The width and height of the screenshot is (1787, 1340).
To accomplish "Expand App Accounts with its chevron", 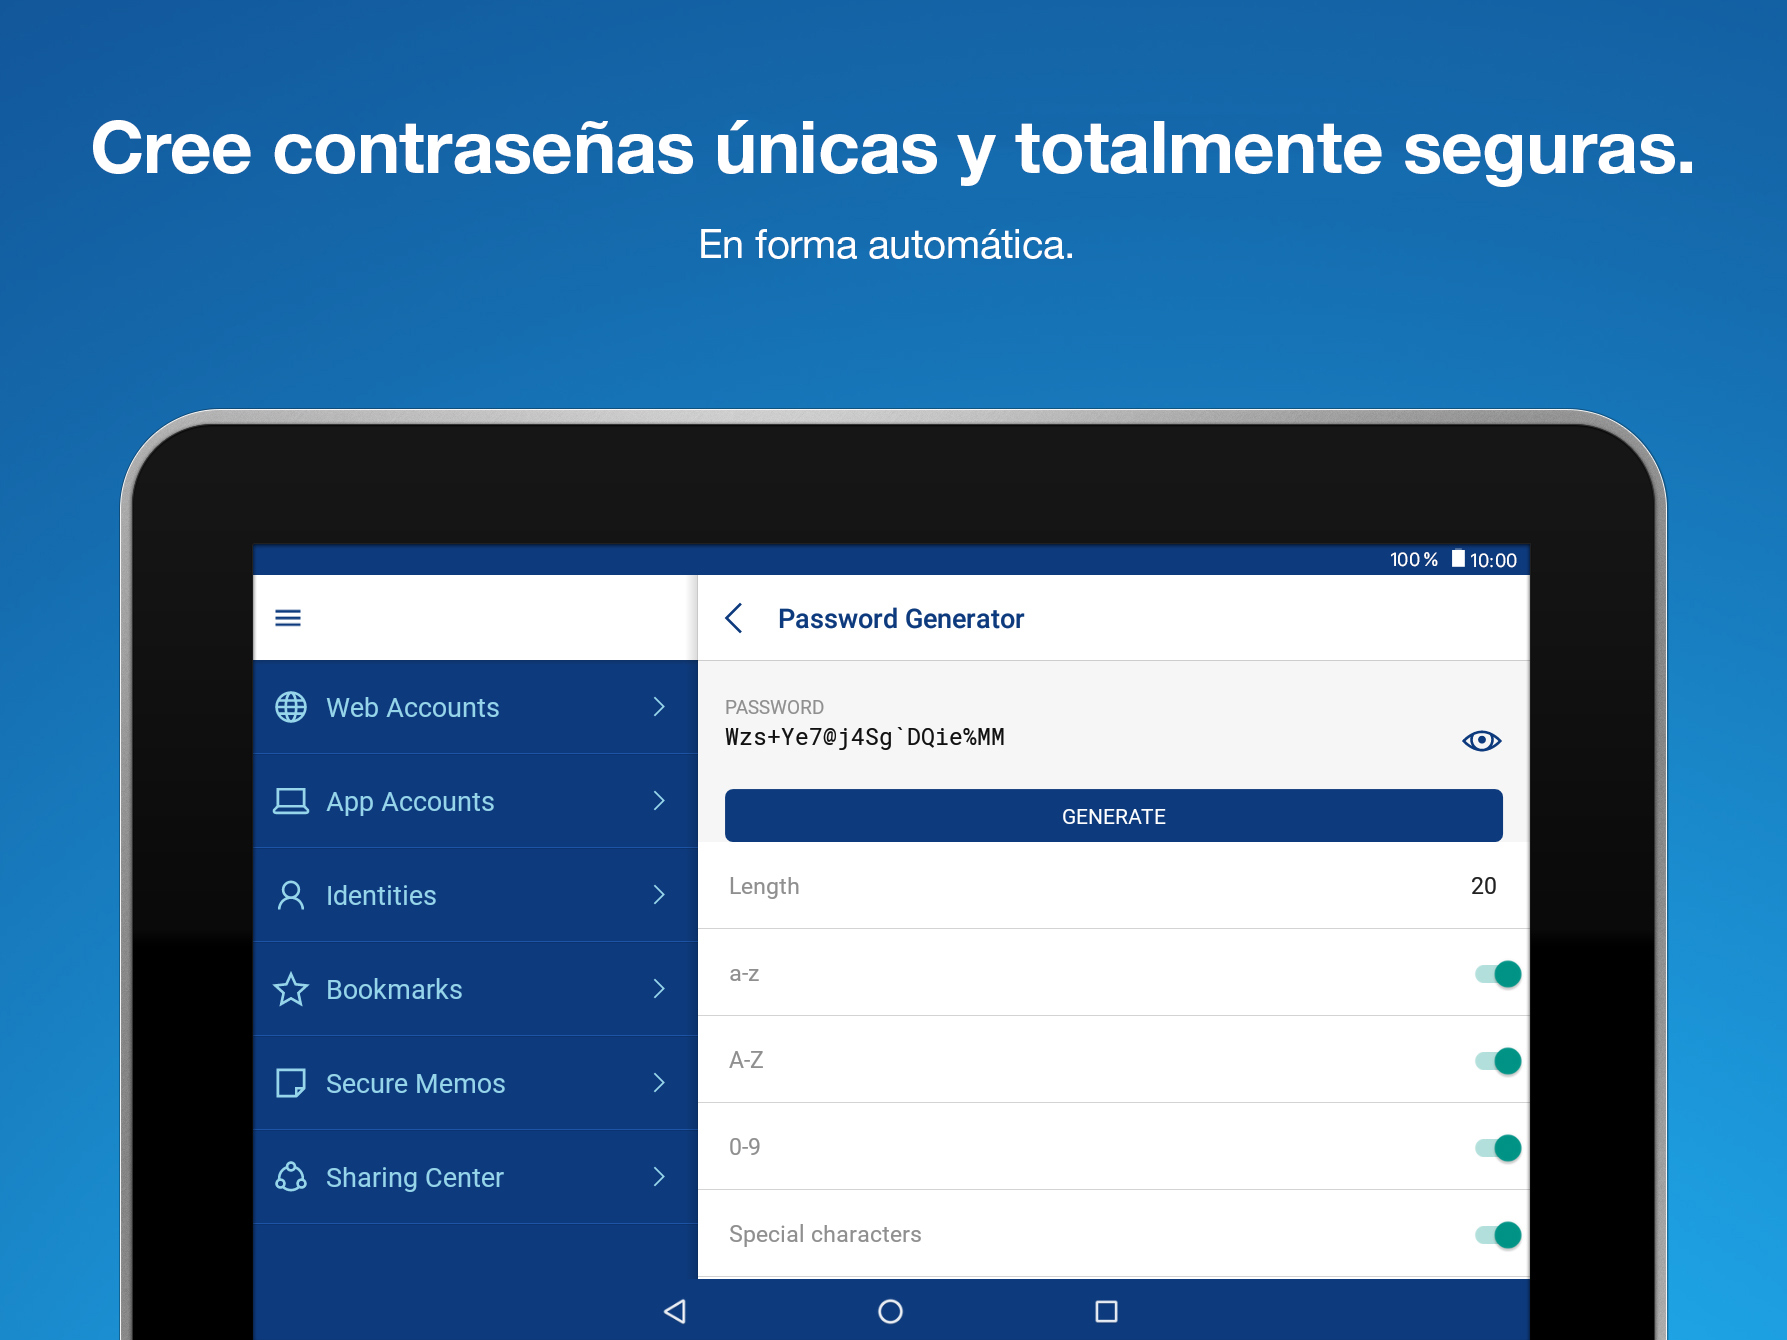I will click(659, 801).
